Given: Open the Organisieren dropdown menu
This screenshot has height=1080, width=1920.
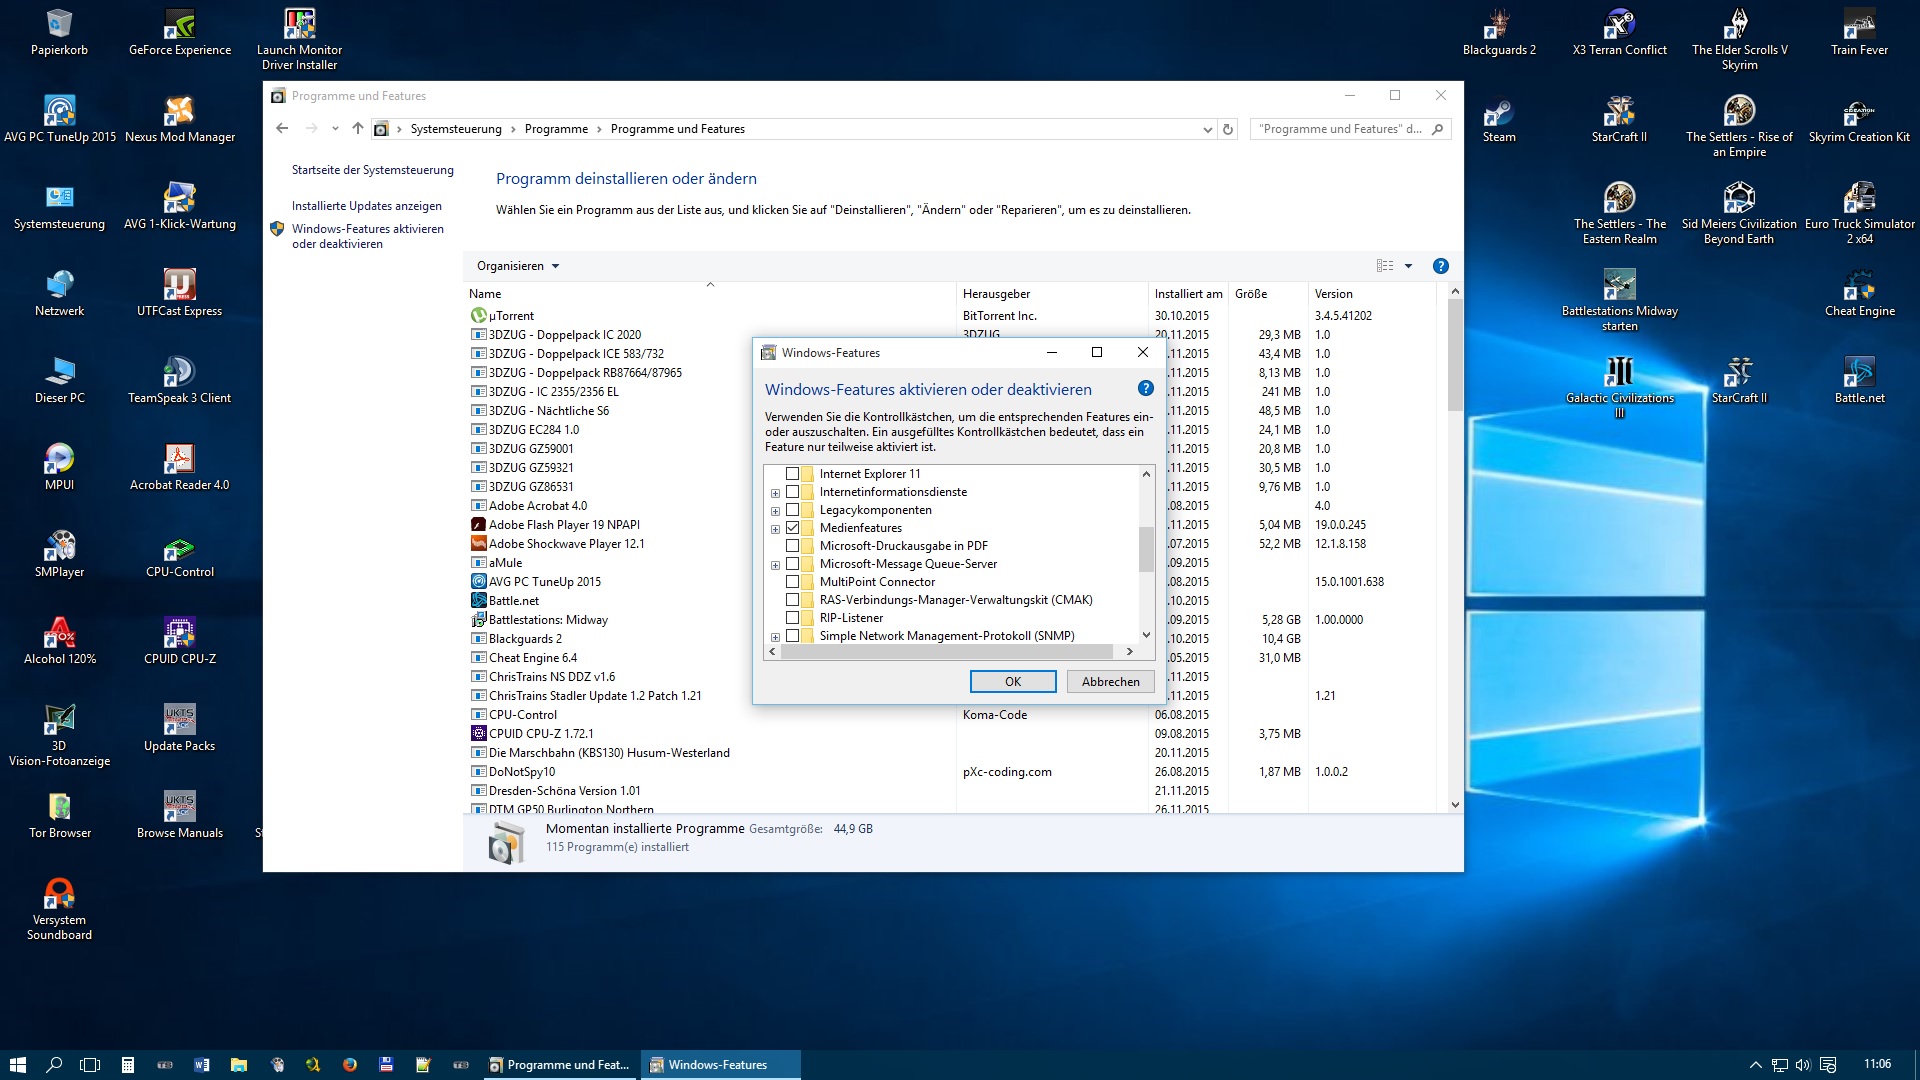Looking at the screenshot, I should 518,266.
